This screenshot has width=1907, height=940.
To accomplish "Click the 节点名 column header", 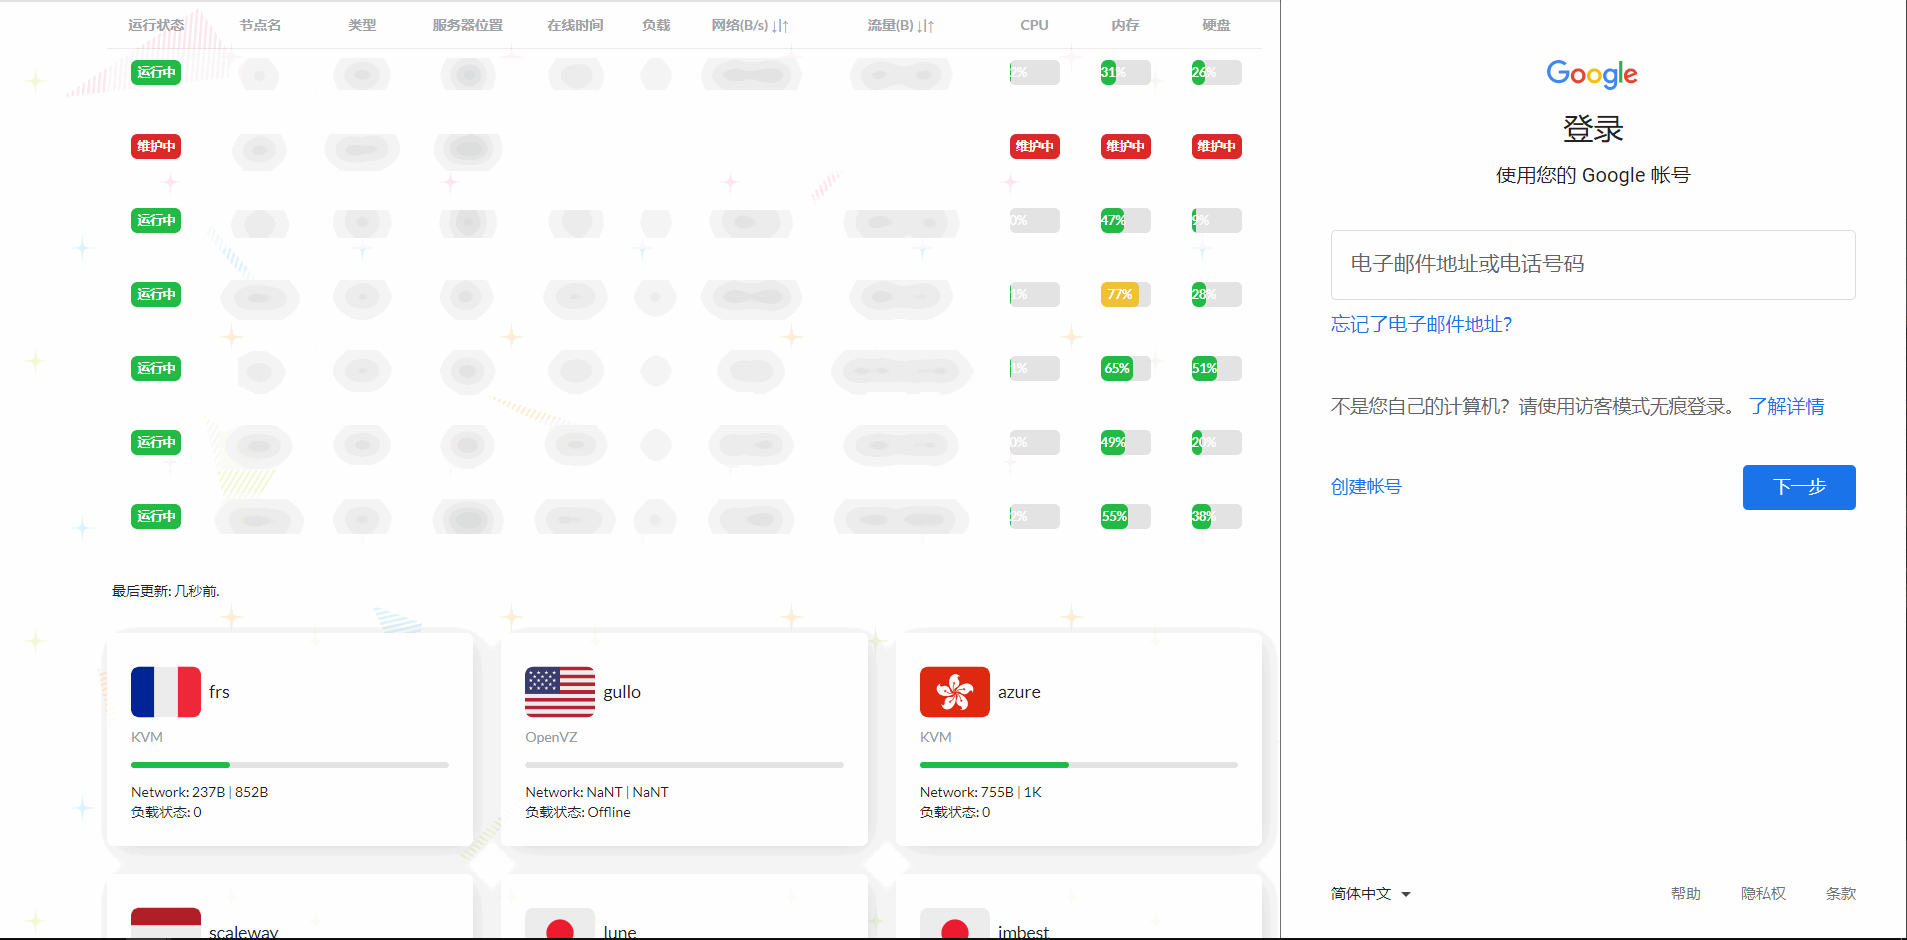I will point(260,25).
